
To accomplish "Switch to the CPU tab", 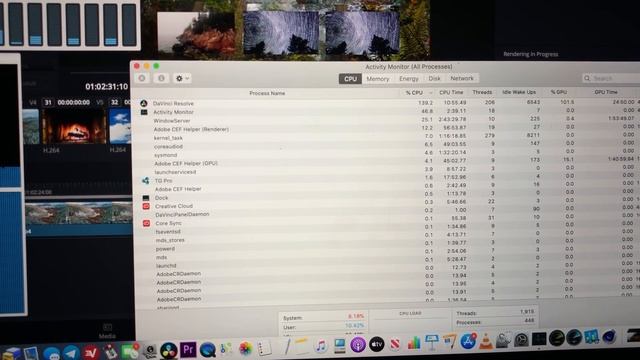I will (x=350, y=79).
